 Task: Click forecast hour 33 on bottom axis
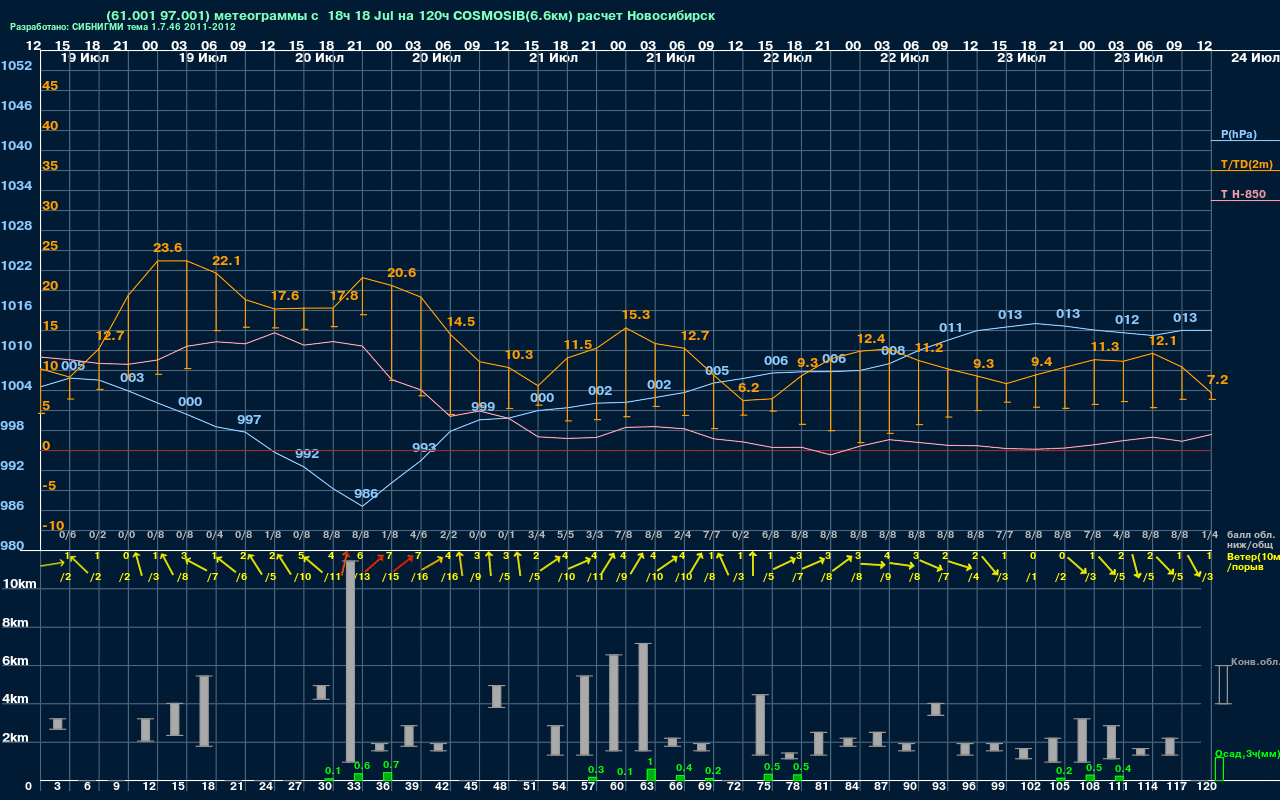coord(354,787)
